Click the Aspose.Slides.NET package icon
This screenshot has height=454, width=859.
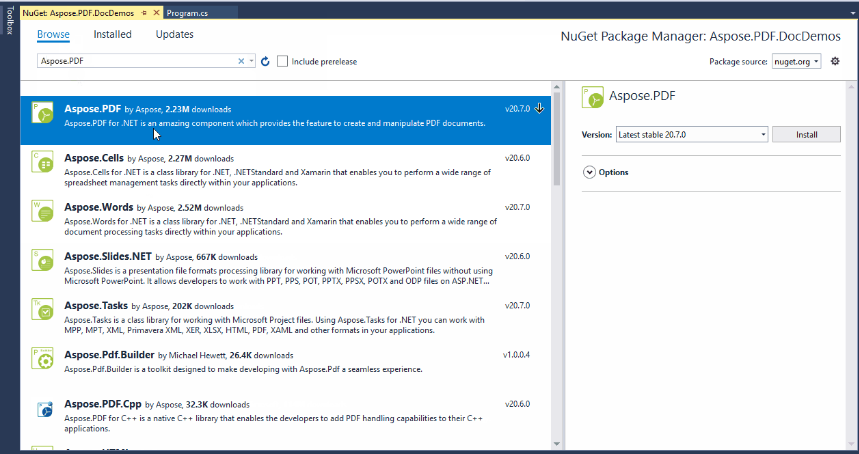click(x=44, y=261)
